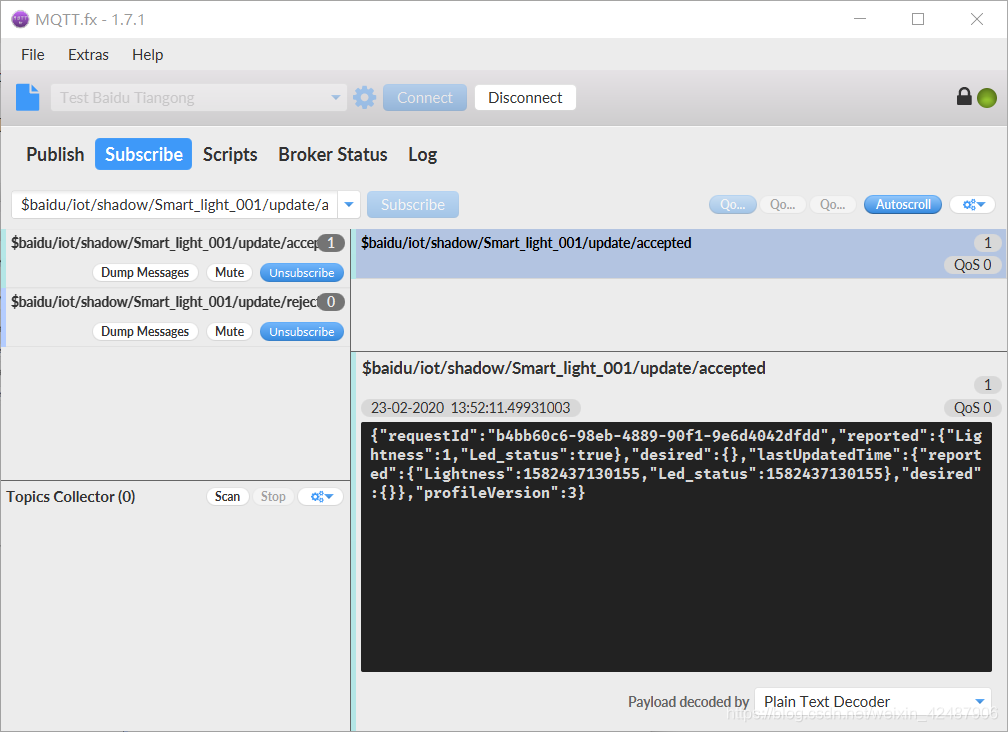Switch to the Publish tab
The width and height of the screenshot is (1008, 732).
tap(55, 154)
